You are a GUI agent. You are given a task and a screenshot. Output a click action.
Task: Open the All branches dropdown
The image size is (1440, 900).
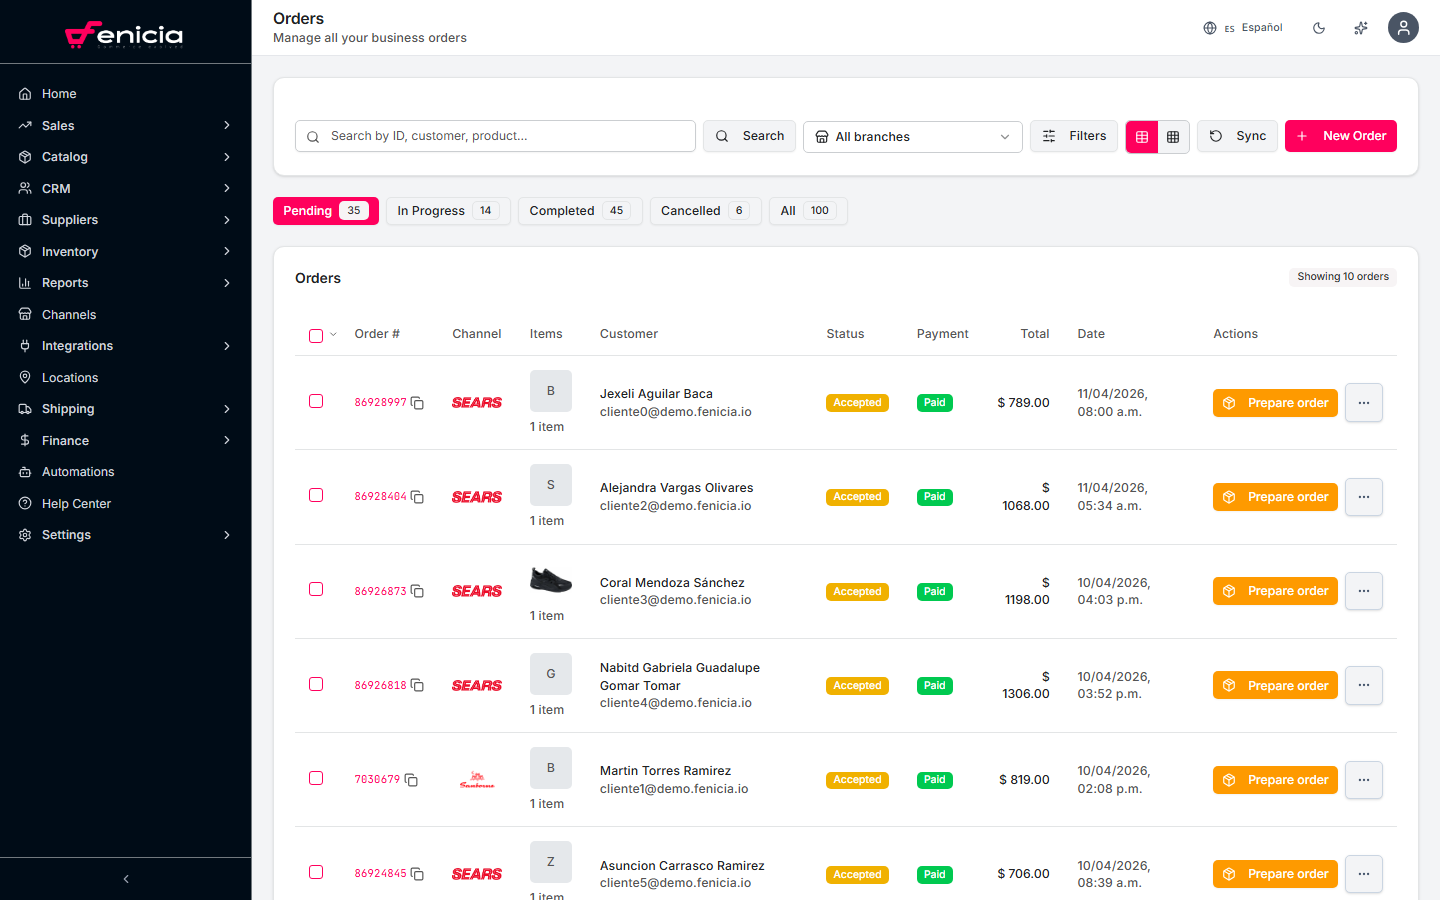point(911,136)
